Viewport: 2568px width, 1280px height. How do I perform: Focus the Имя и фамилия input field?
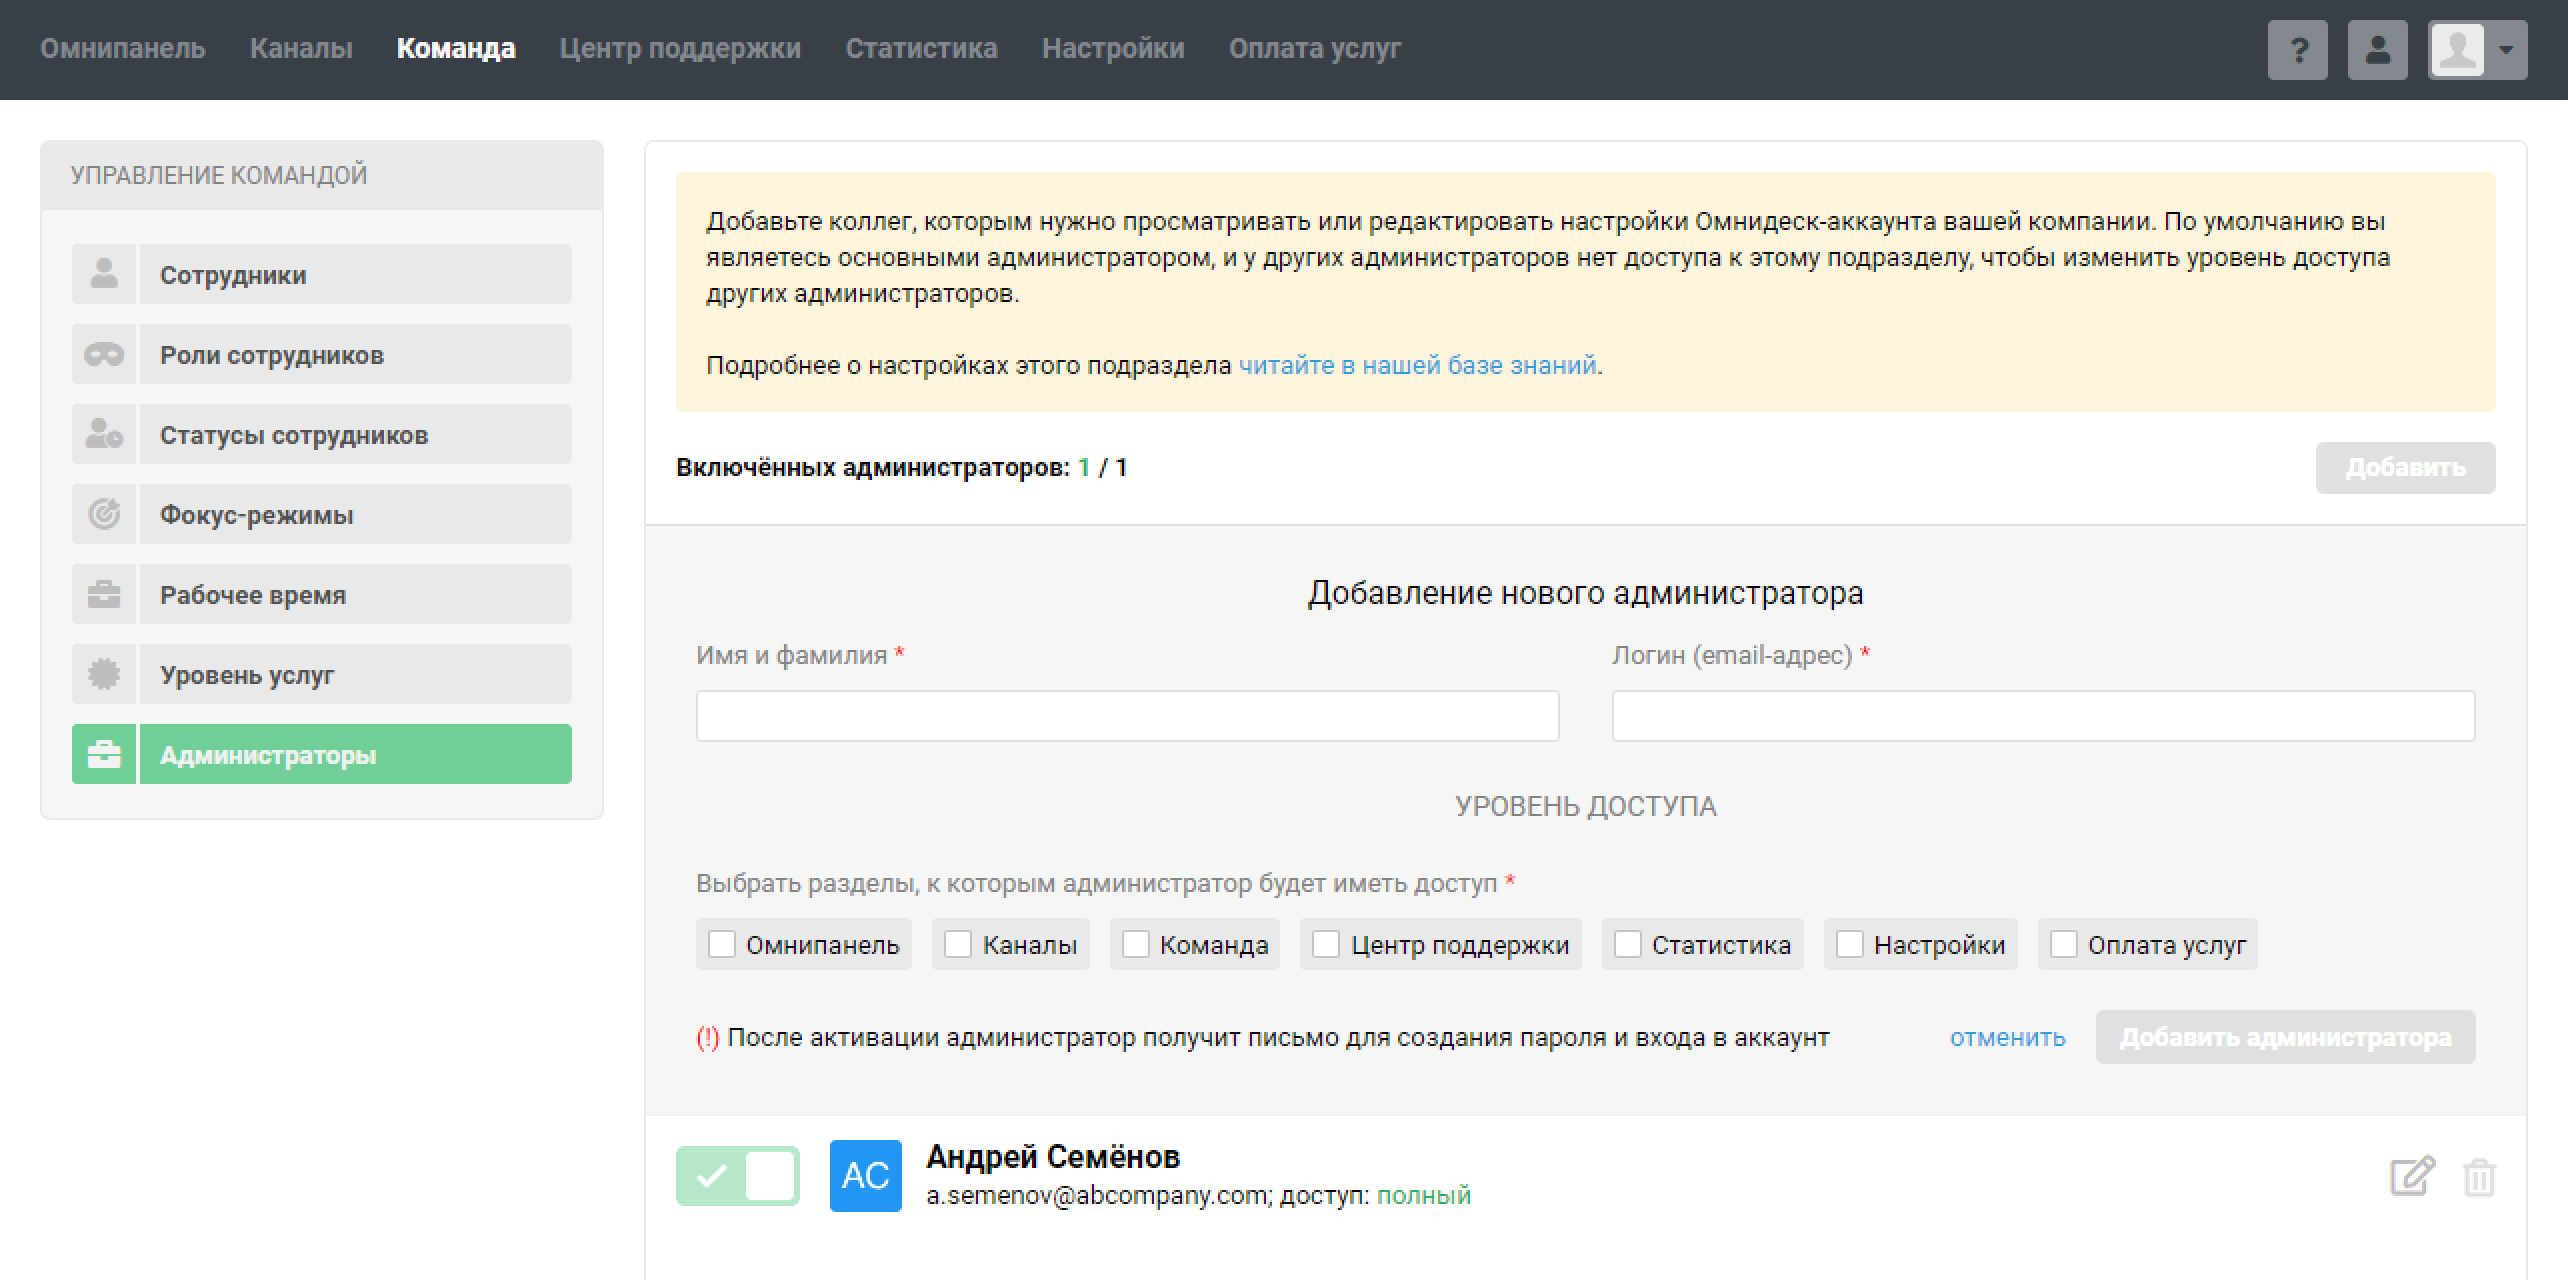coord(1127,715)
